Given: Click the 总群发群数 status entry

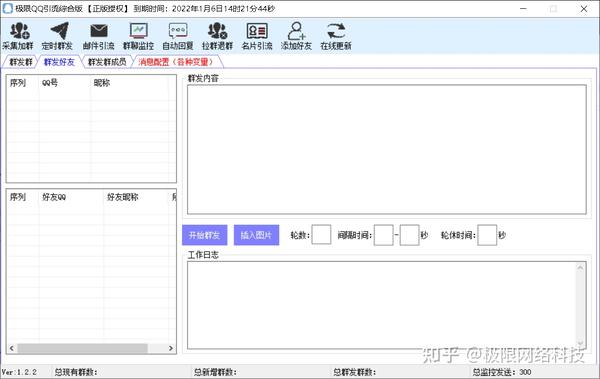Looking at the screenshot, I should coord(354,372).
